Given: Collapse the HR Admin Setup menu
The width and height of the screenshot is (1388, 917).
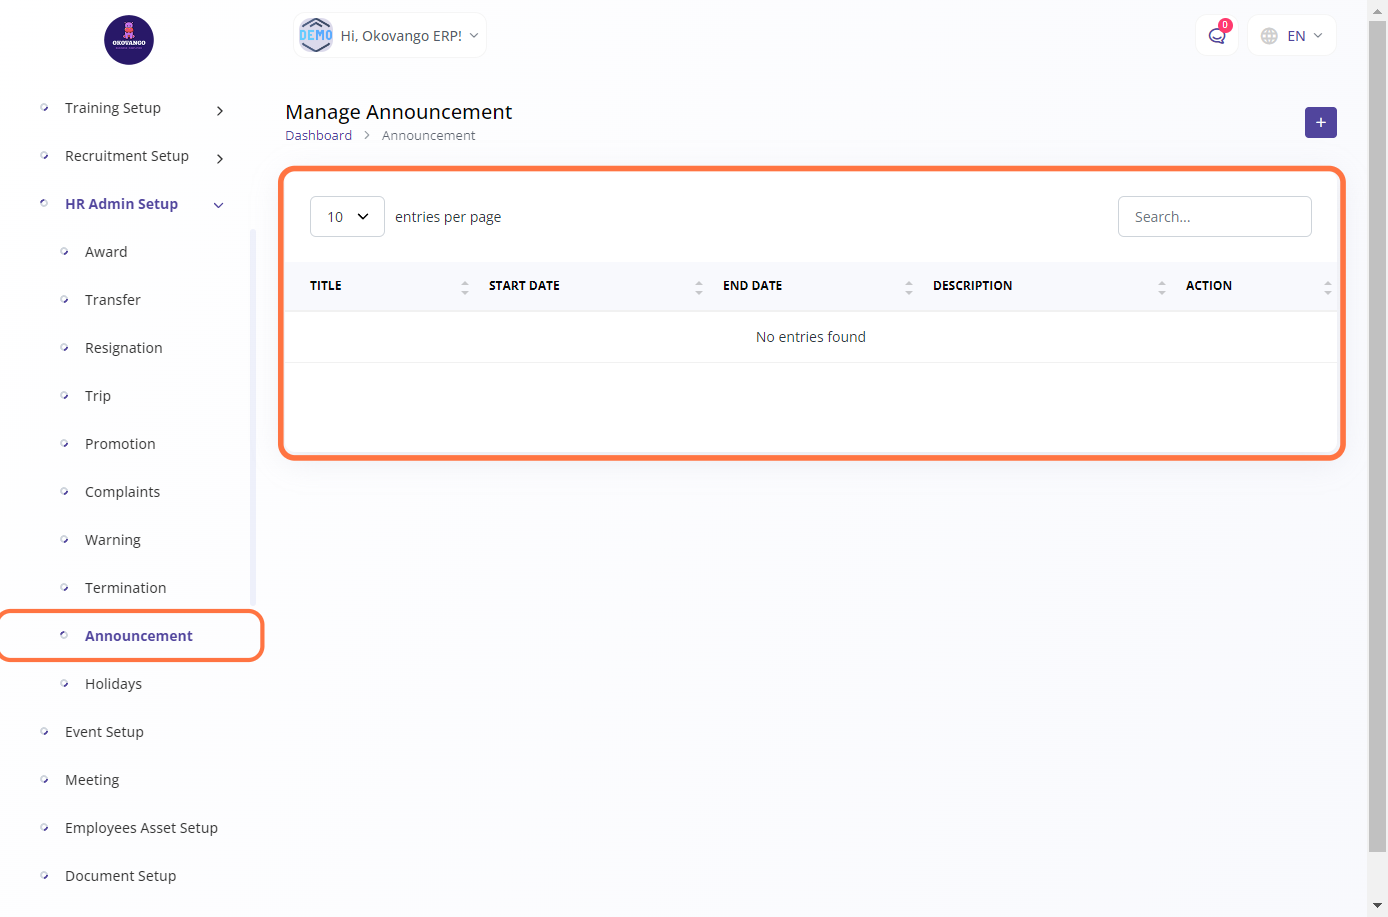Looking at the screenshot, I should point(218,205).
